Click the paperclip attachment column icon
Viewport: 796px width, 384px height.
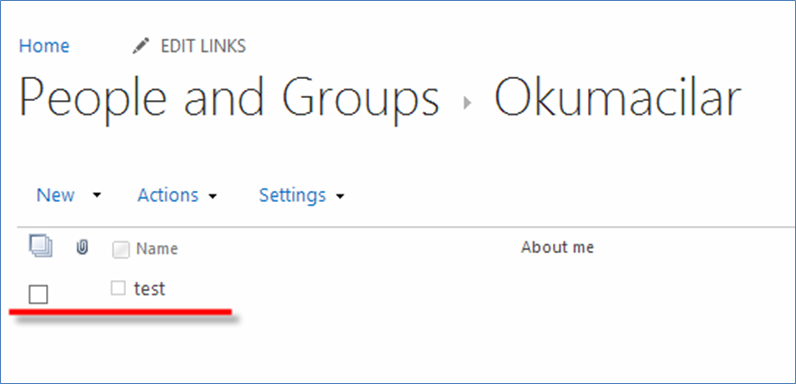pos(82,247)
